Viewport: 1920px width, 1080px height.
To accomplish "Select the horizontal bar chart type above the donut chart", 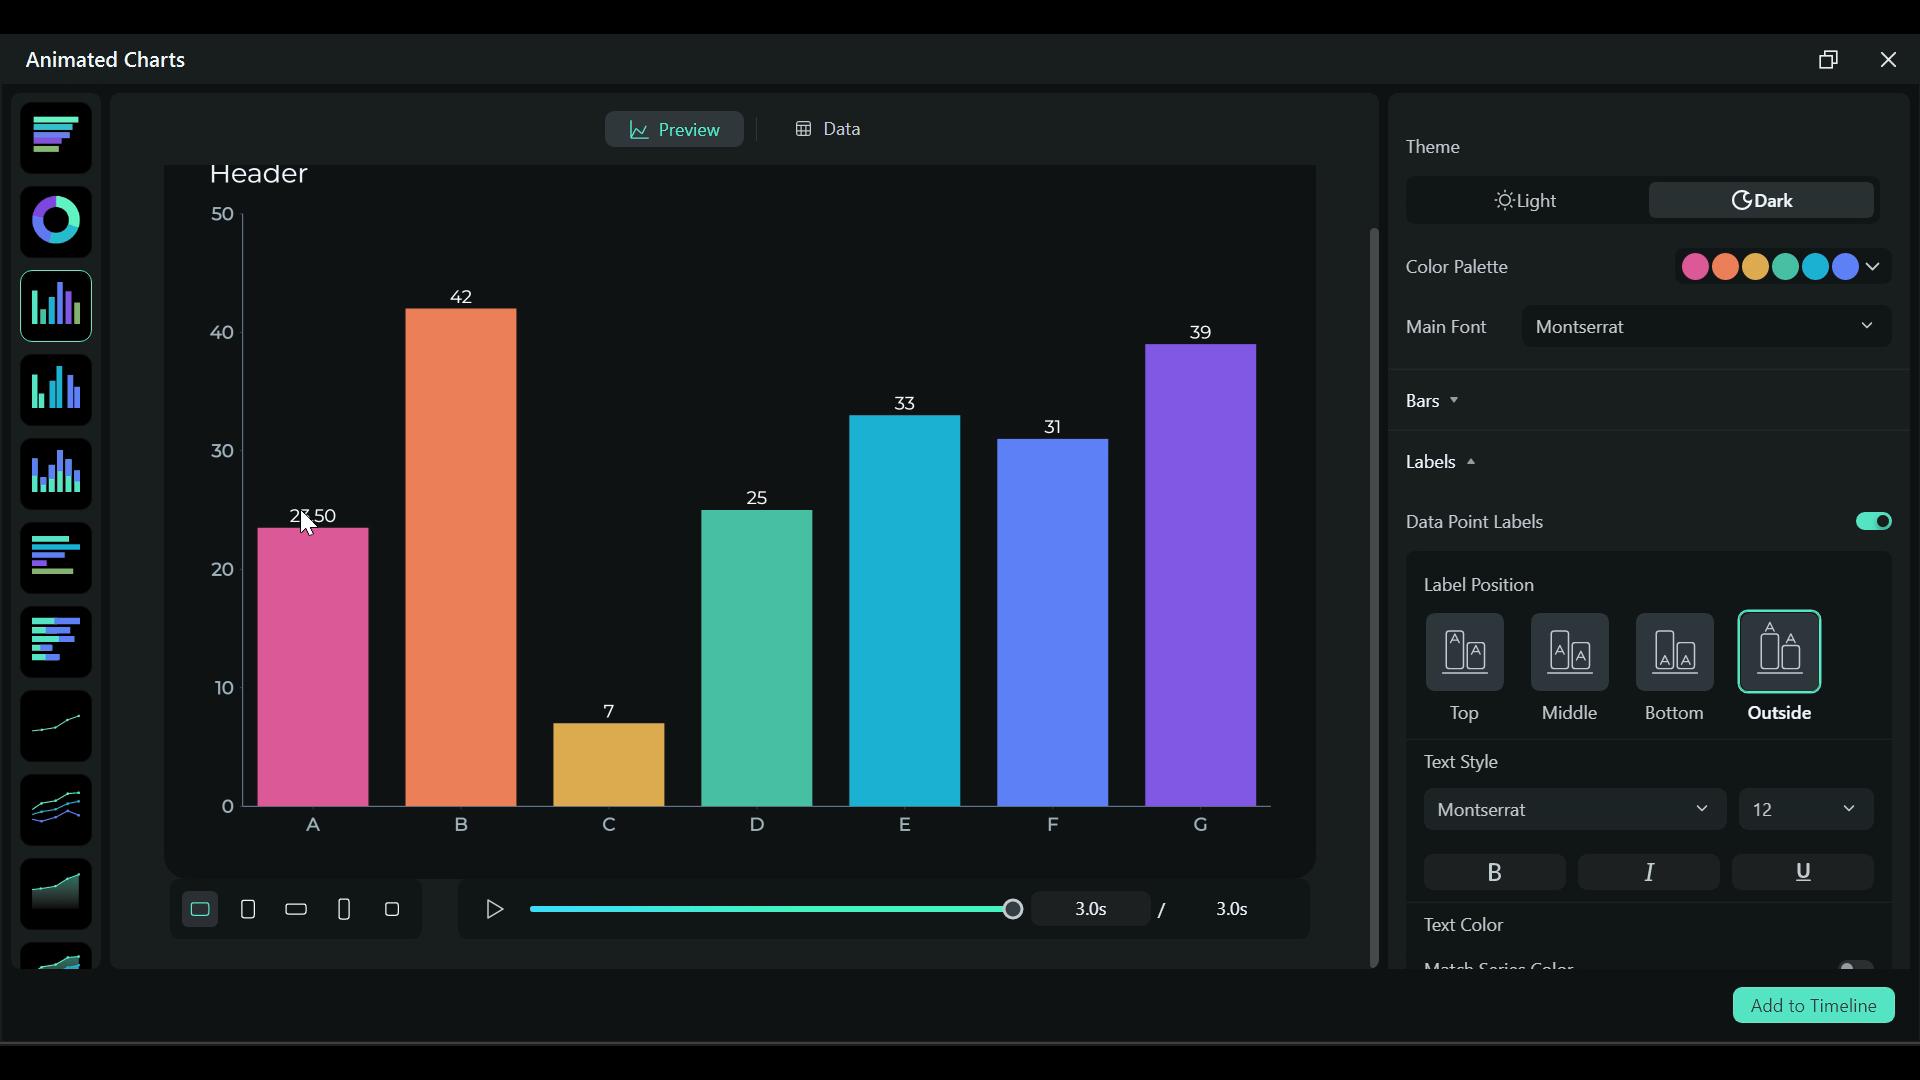I will 56,138.
